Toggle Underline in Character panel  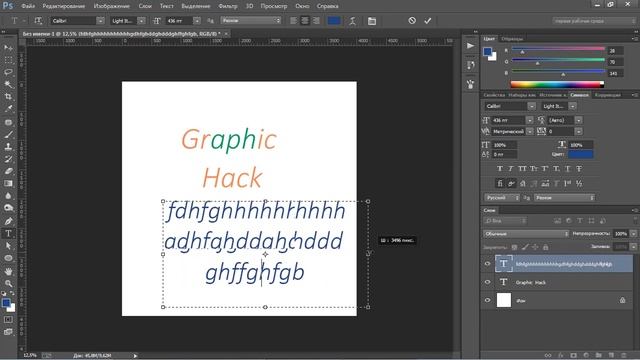pos(568,169)
